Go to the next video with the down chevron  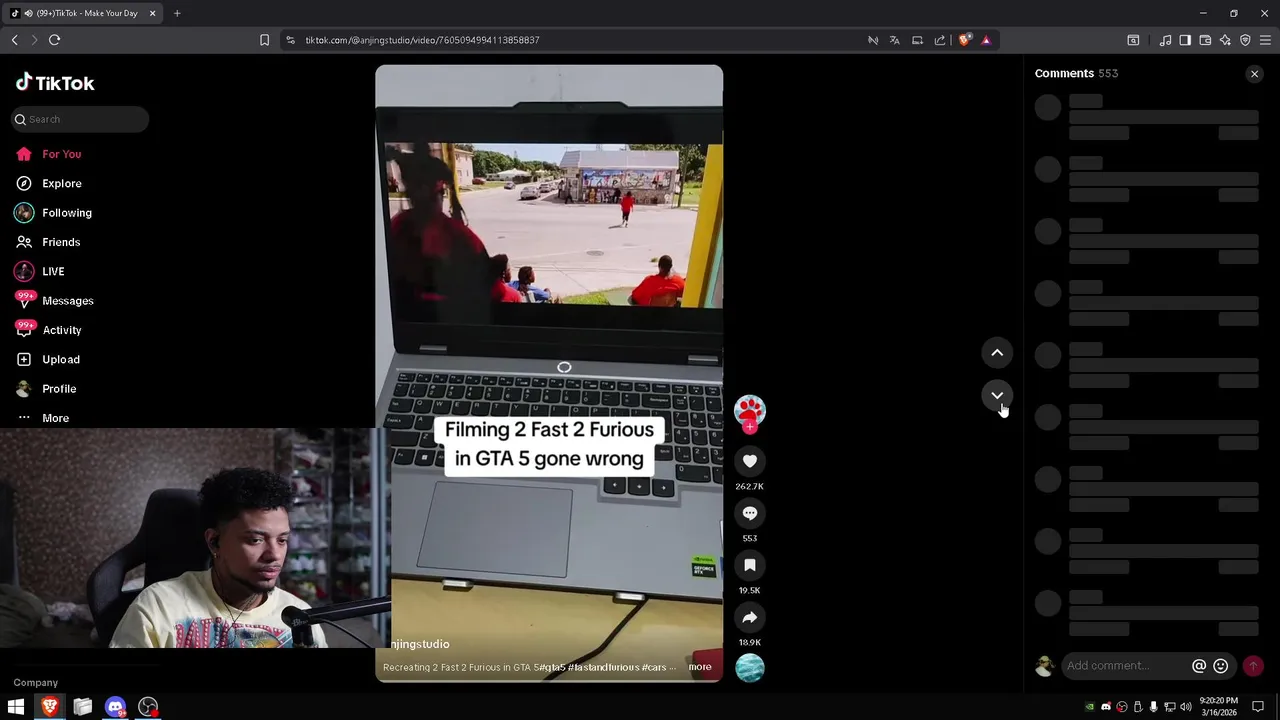point(997,396)
